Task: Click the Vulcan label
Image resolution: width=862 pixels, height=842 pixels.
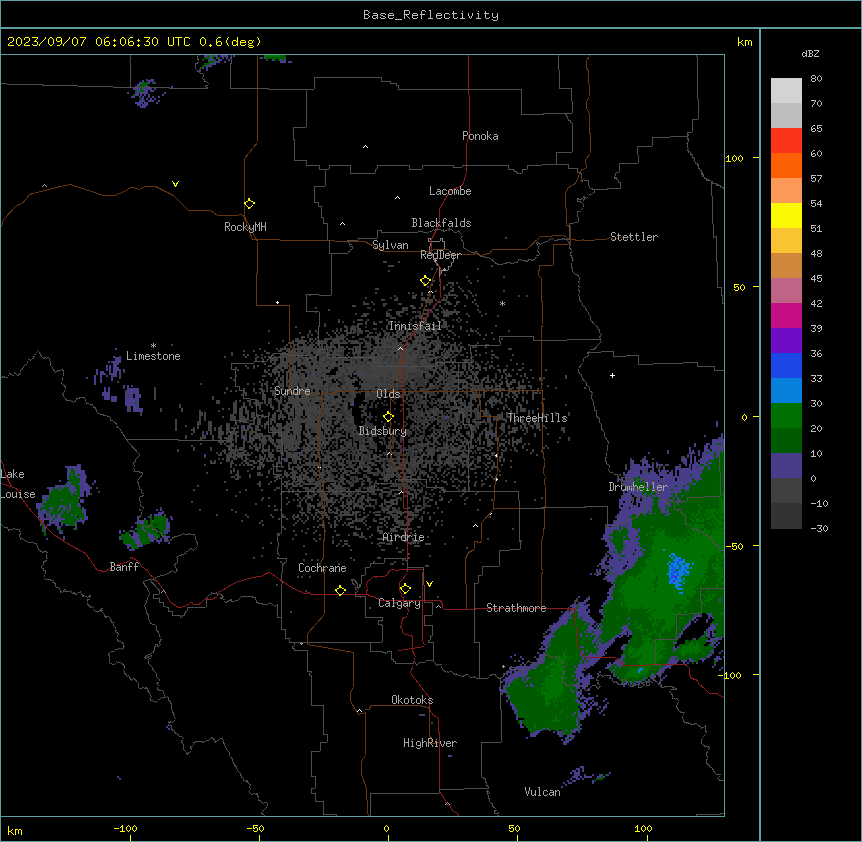Action: point(543,792)
